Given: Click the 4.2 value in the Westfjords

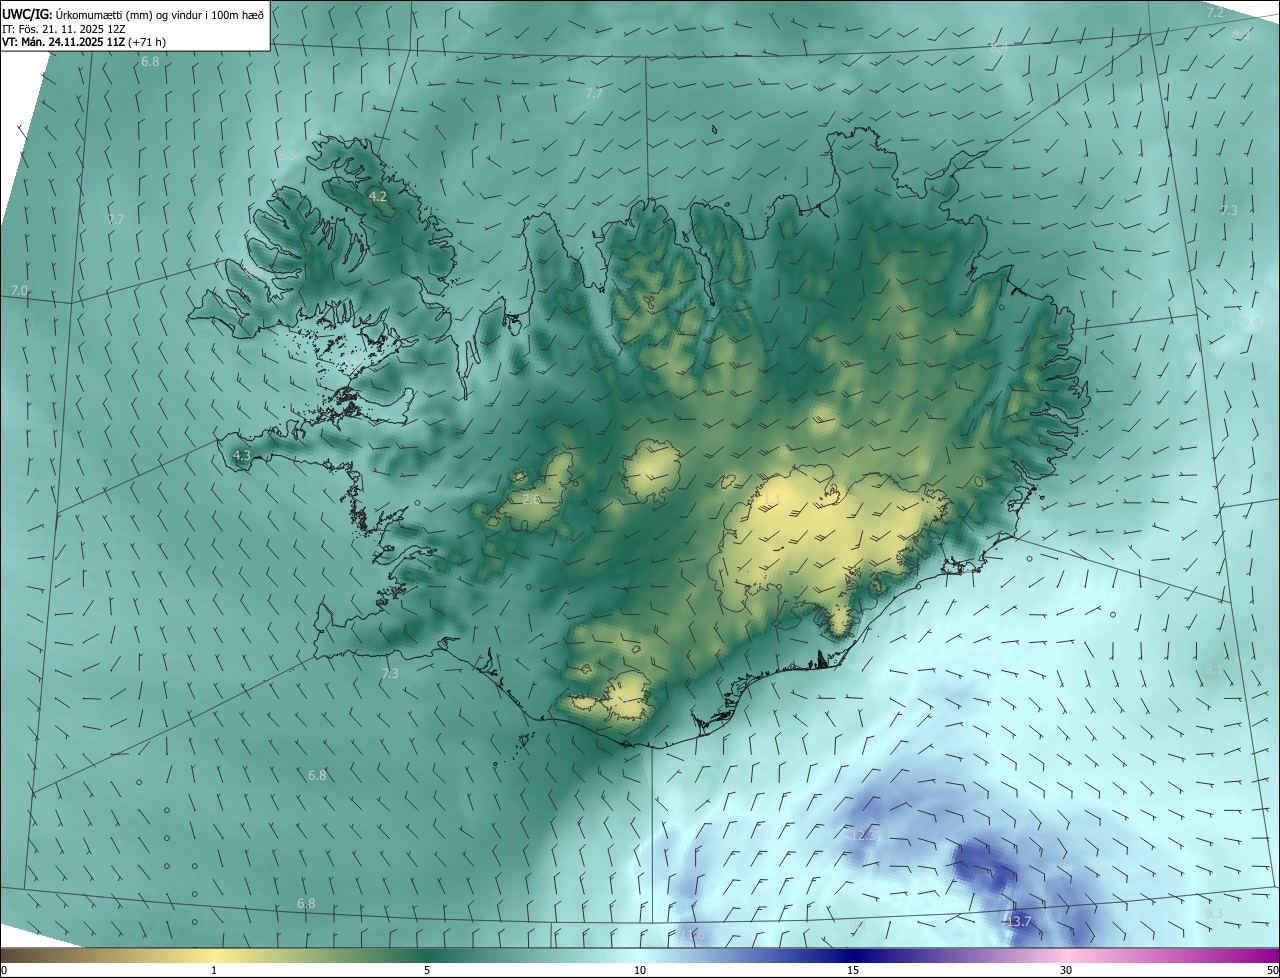Looking at the screenshot, I should tap(378, 197).
